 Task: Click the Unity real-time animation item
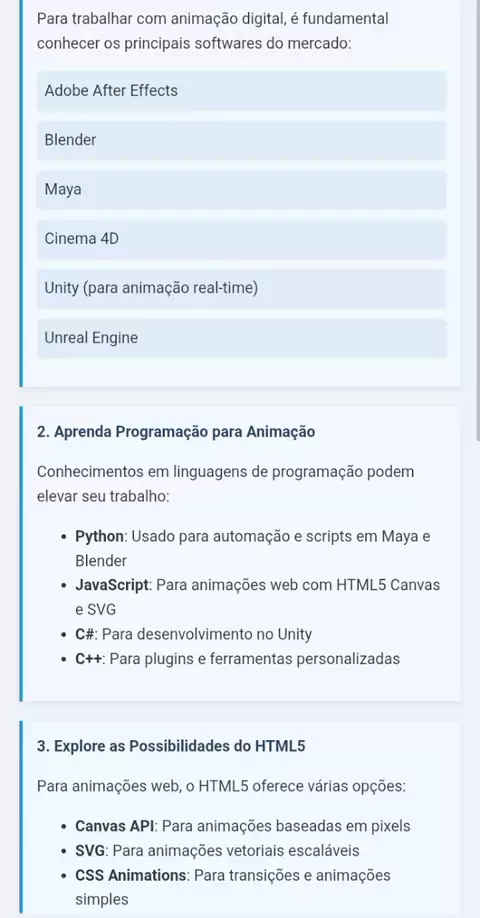pyautogui.click(x=241, y=289)
